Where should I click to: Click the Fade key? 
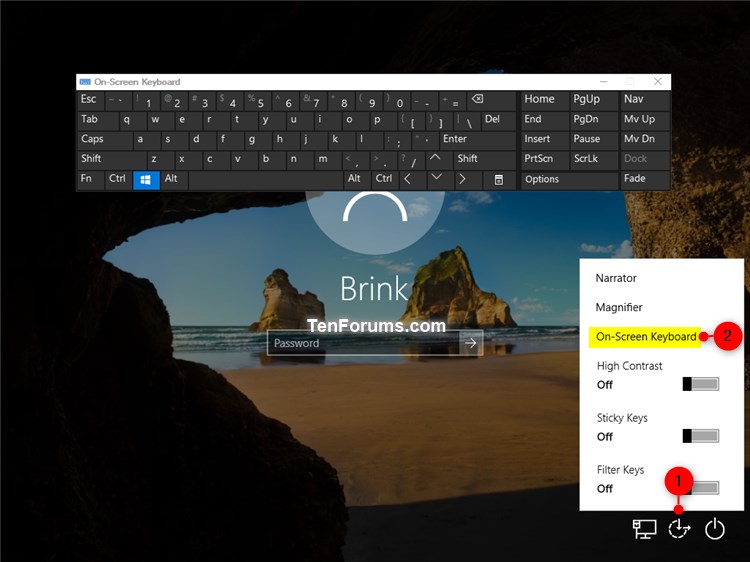645,180
